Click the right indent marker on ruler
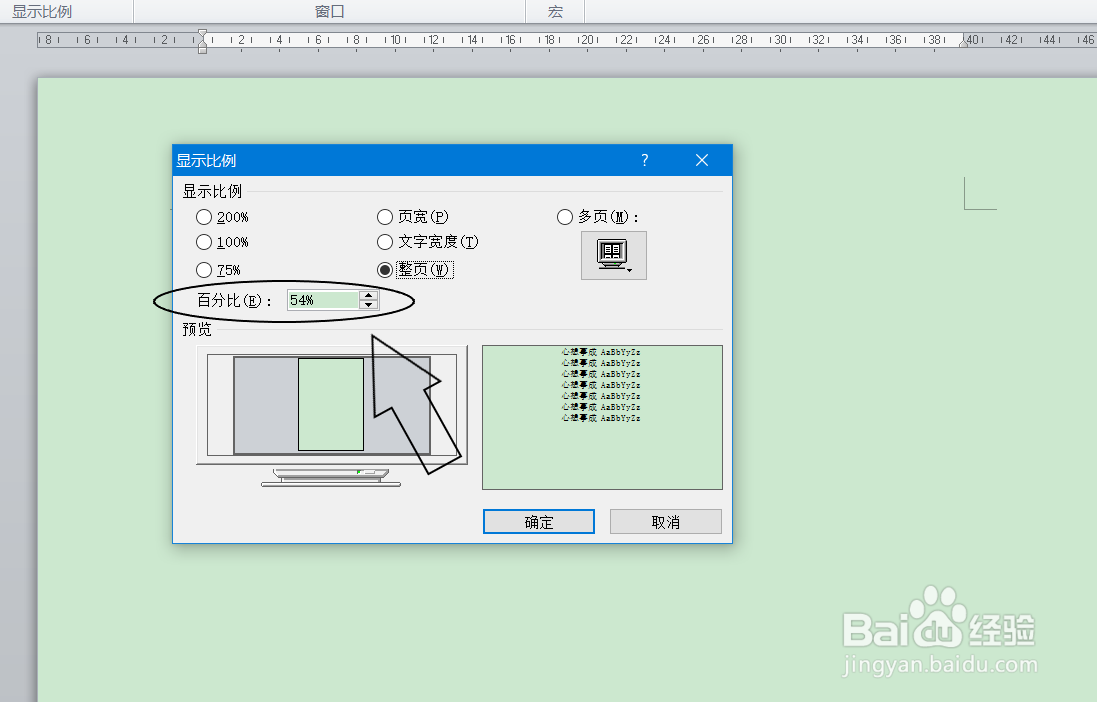 [963, 42]
